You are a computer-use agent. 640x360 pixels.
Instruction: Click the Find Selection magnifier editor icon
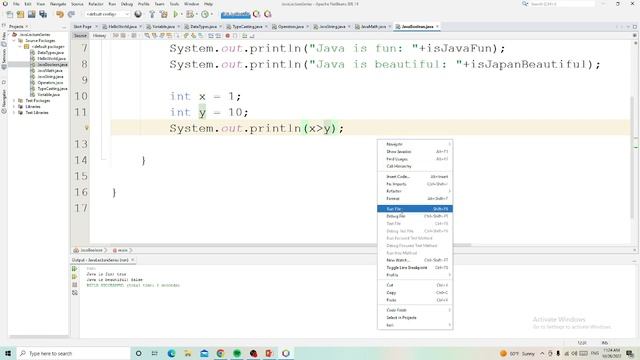(147, 36)
